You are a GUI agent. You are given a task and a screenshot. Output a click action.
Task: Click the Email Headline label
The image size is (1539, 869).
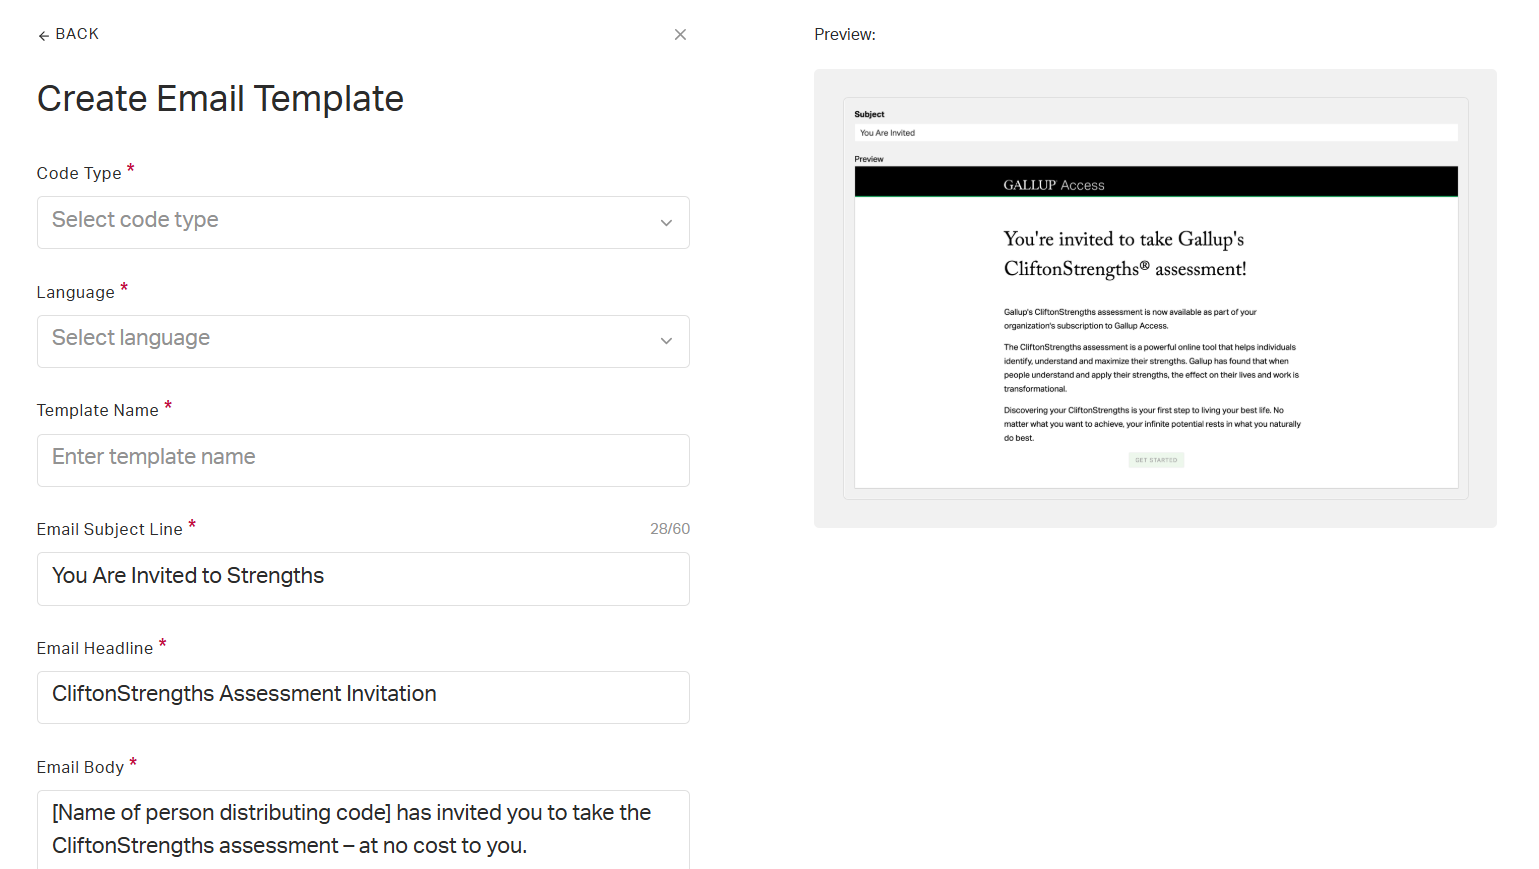[x=95, y=649]
